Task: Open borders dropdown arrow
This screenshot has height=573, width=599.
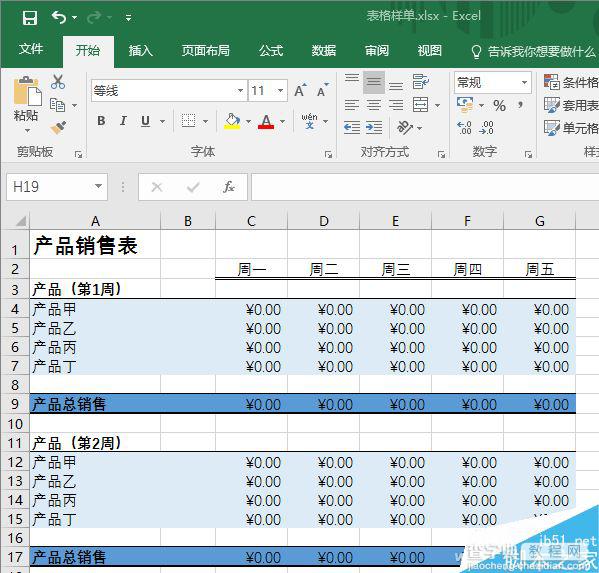Action: click(206, 121)
